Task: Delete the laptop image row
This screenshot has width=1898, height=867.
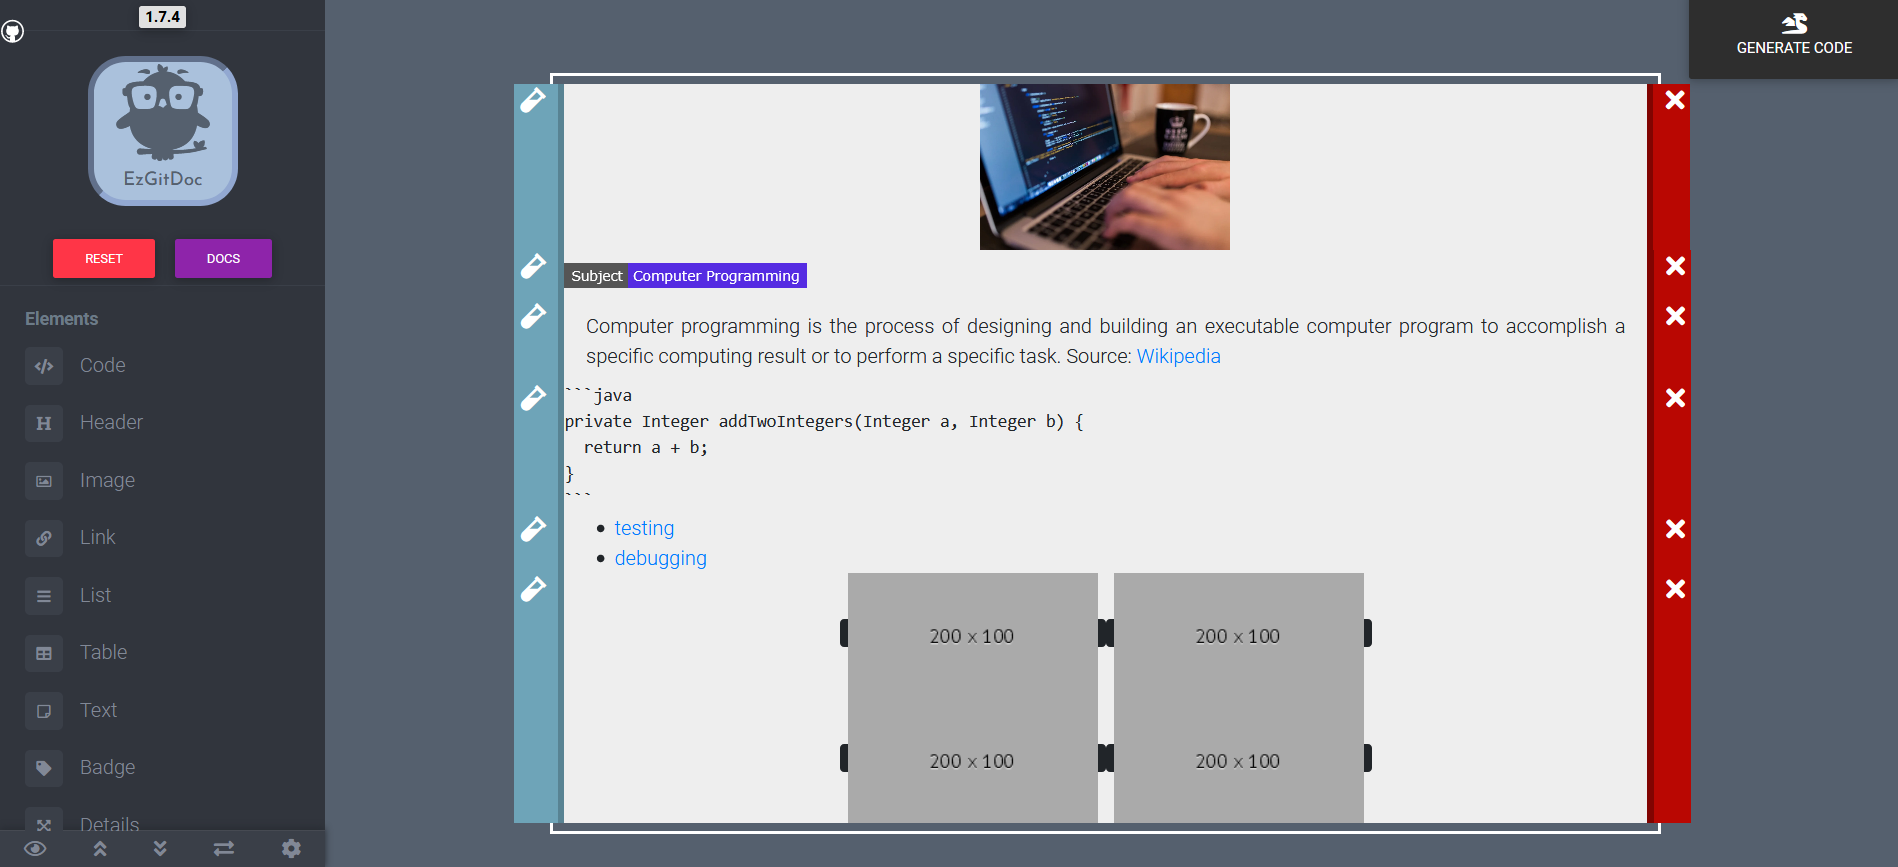Action: click(1675, 100)
